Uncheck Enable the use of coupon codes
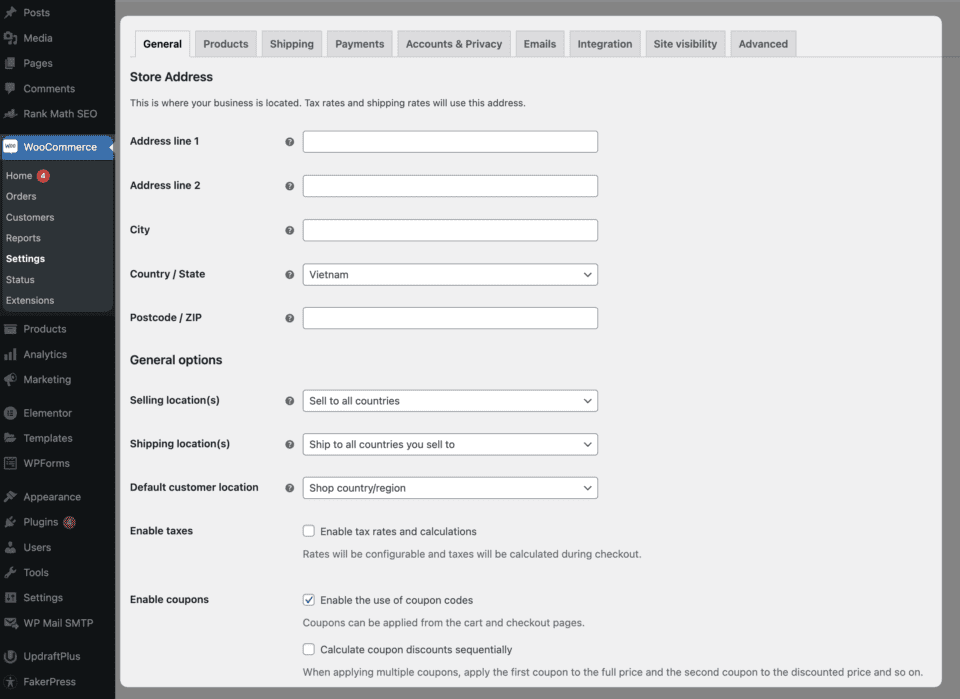The width and height of the screenshot is (960, 699). click(309, 600)
